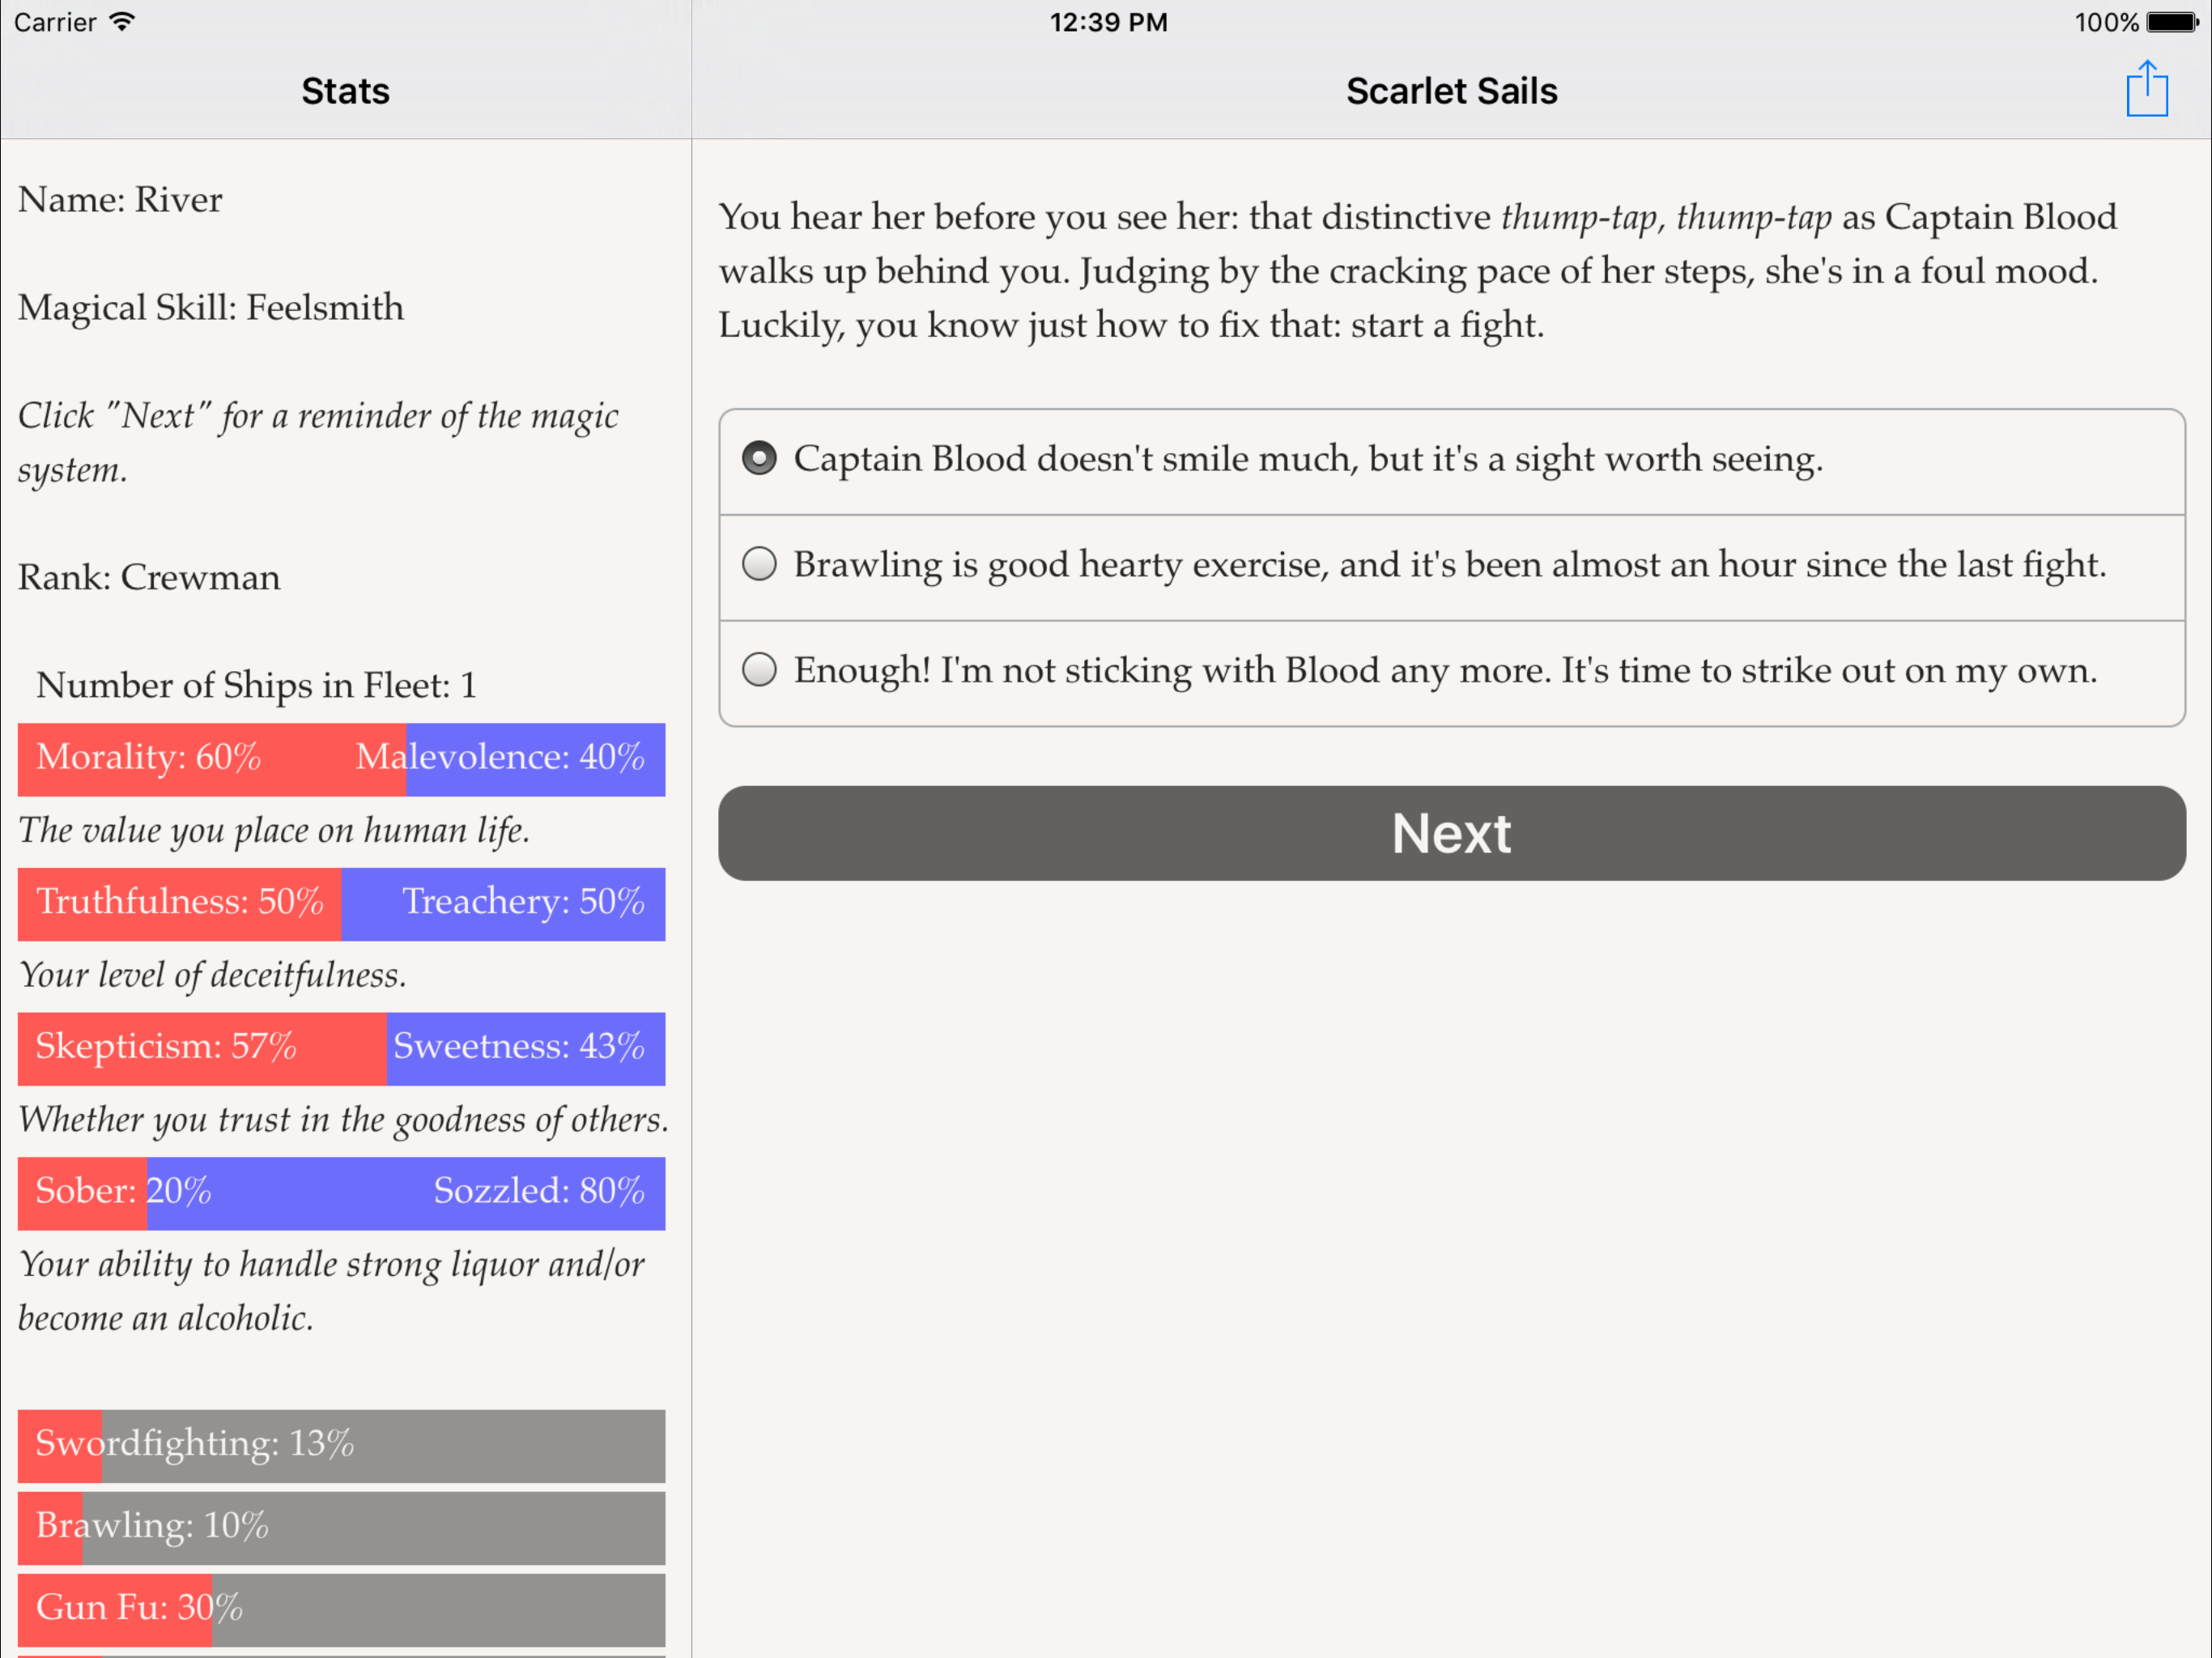
Task: Tap the Name: River stat line
Action: (x=121, y=200)
